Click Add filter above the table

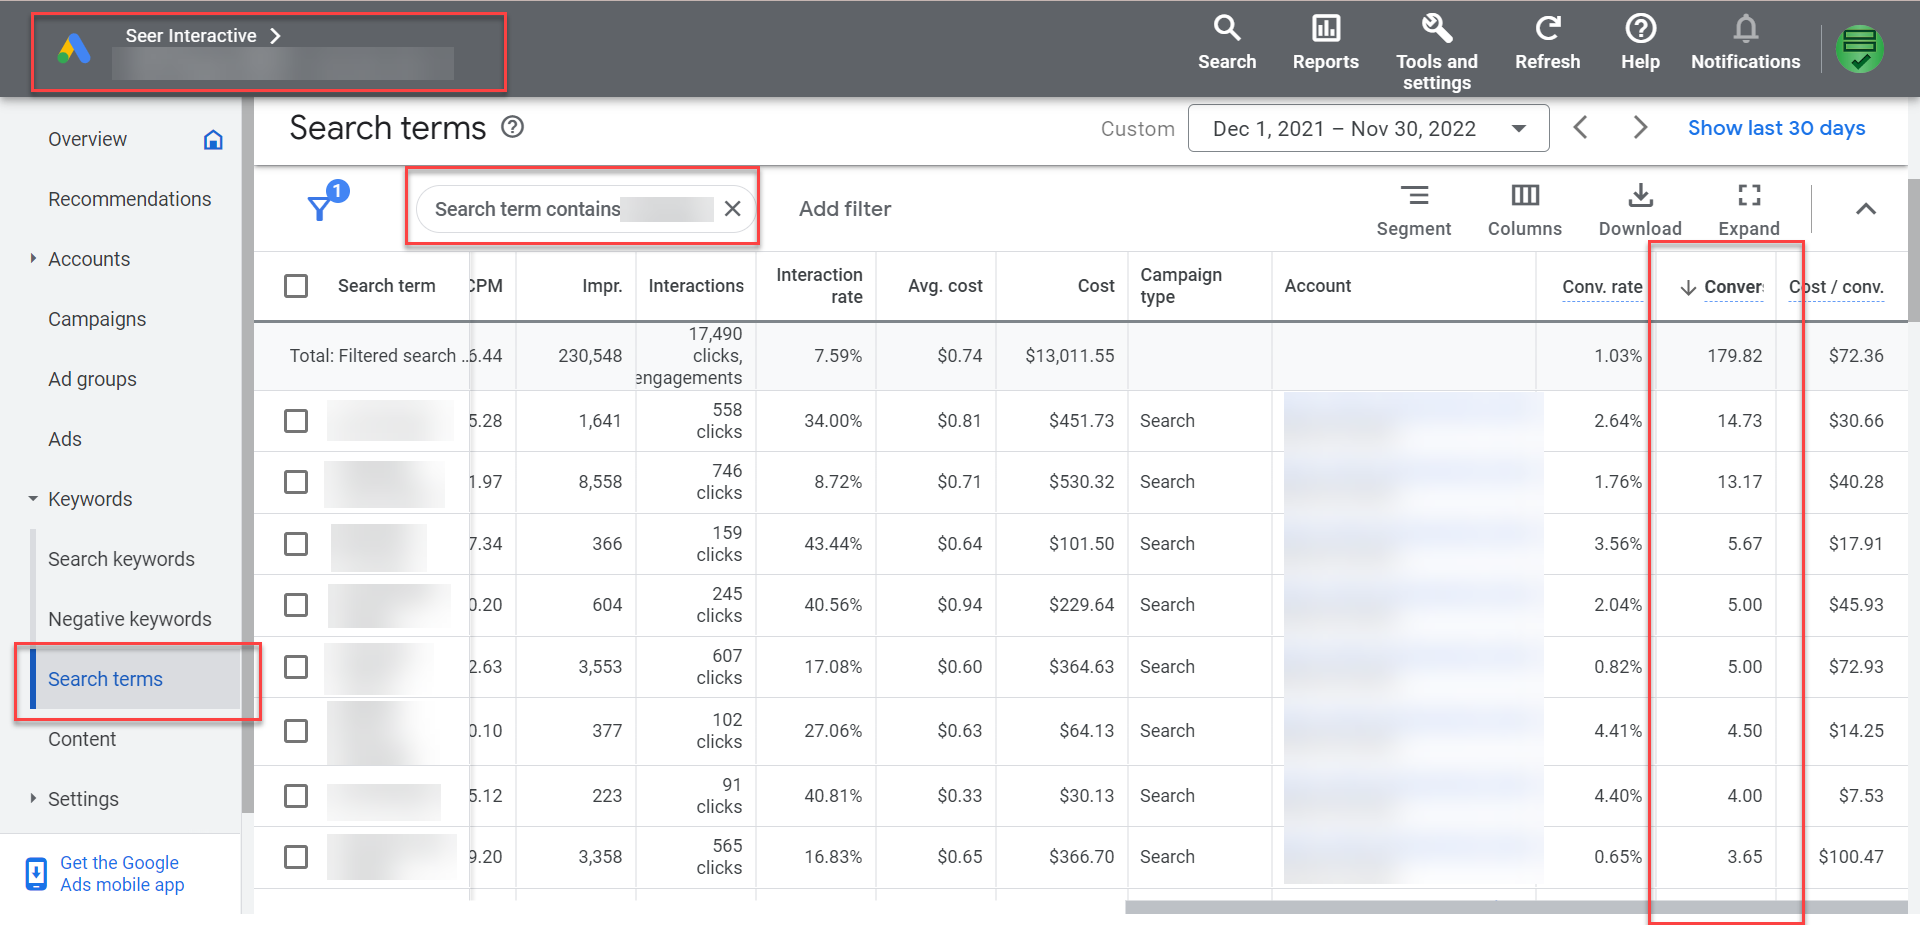tap(845, 208)
